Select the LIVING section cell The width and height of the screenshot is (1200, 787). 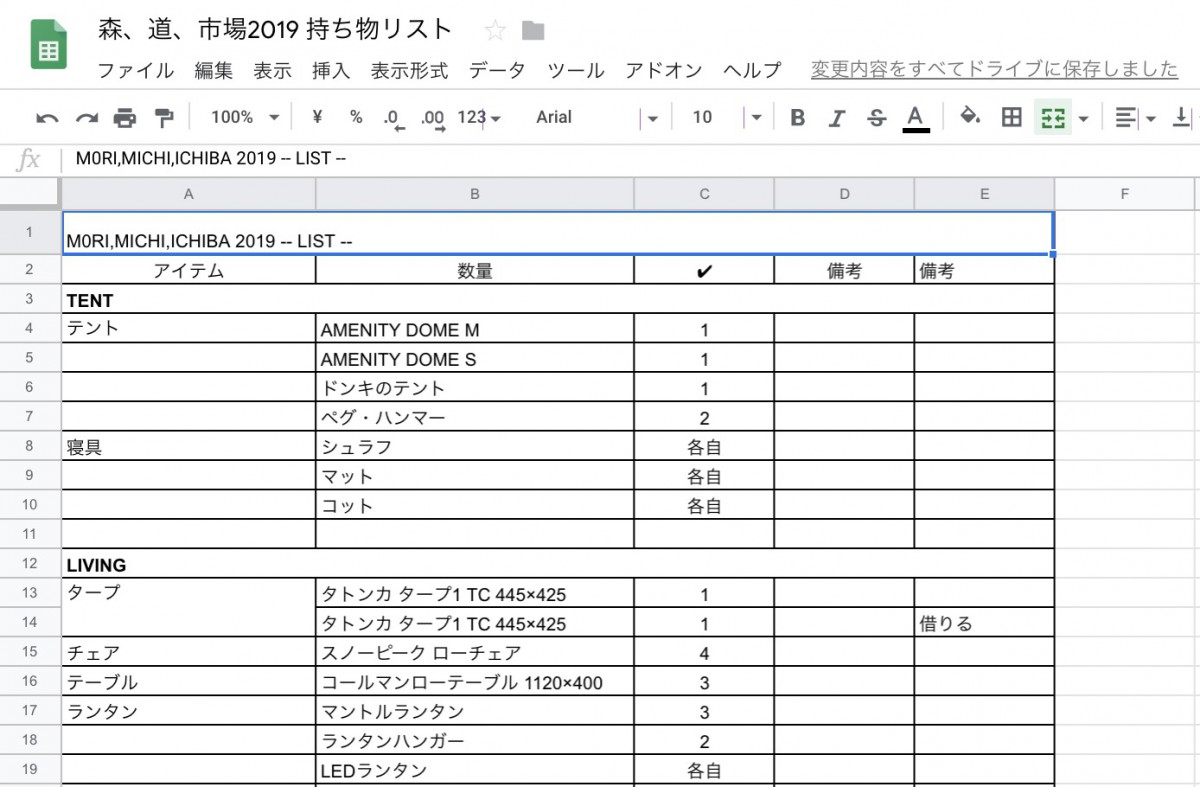558,564
